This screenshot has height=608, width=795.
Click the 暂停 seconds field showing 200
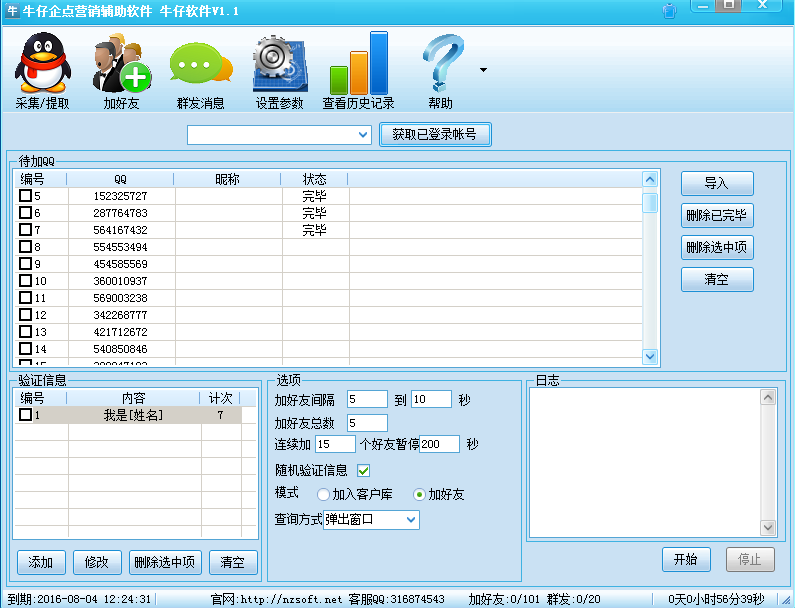click(440, 444)
